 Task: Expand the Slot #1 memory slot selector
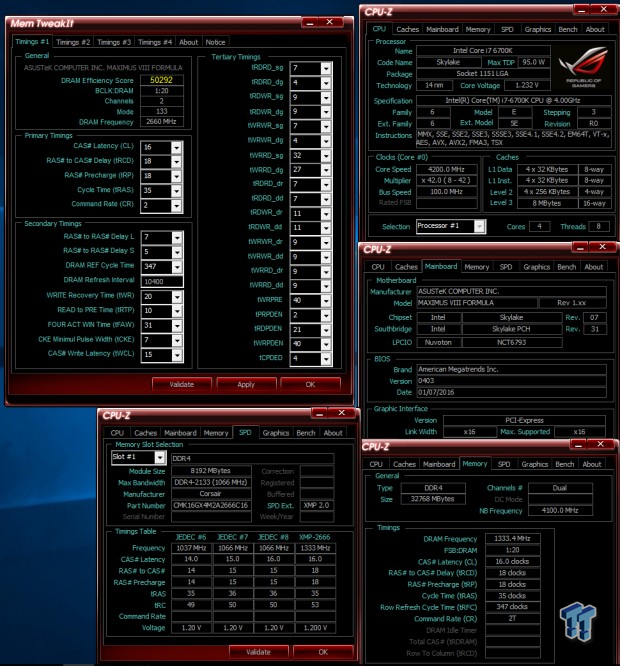(160, 457)
